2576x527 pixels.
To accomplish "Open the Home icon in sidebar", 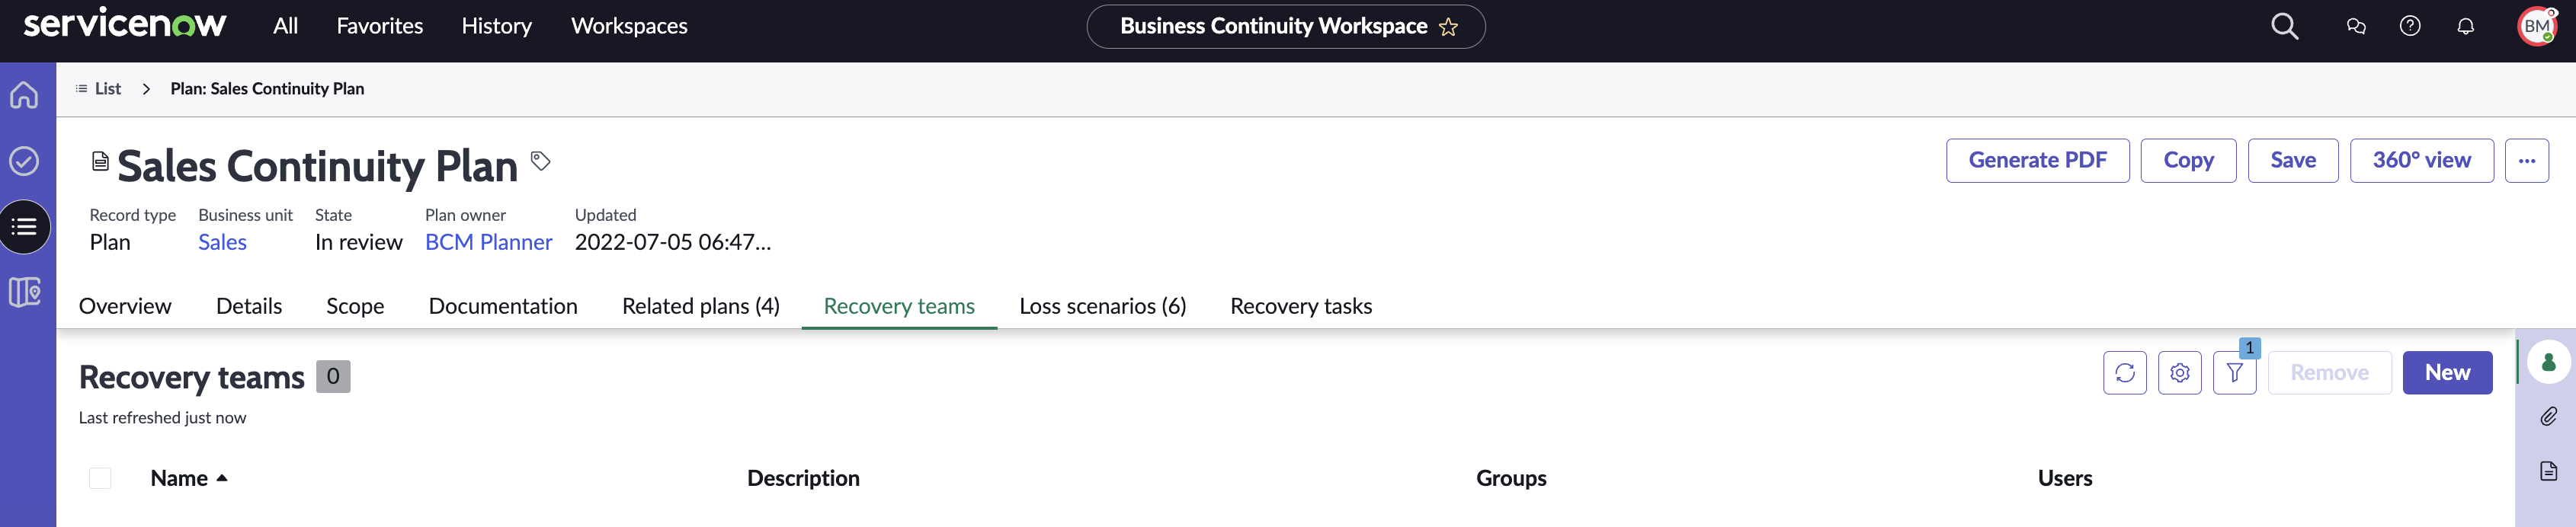I will (24, 95).
